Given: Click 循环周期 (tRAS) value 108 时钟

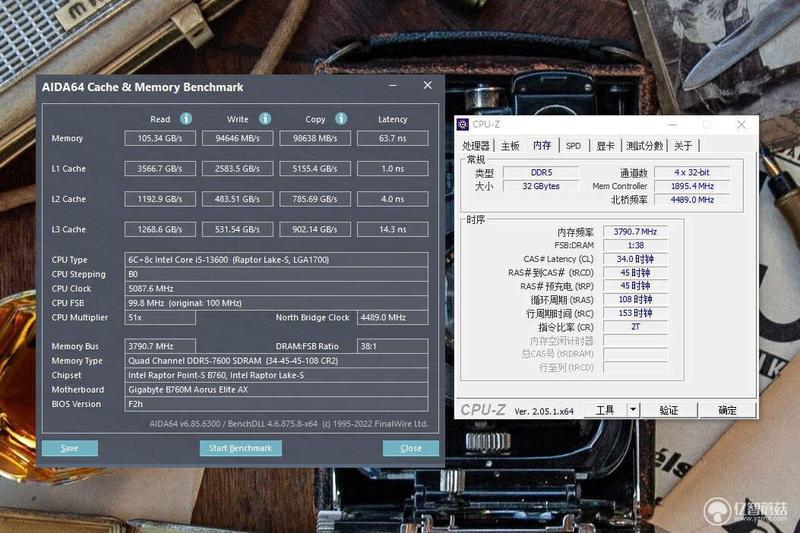Looking at the screenshot, I should tap(635, 299).
